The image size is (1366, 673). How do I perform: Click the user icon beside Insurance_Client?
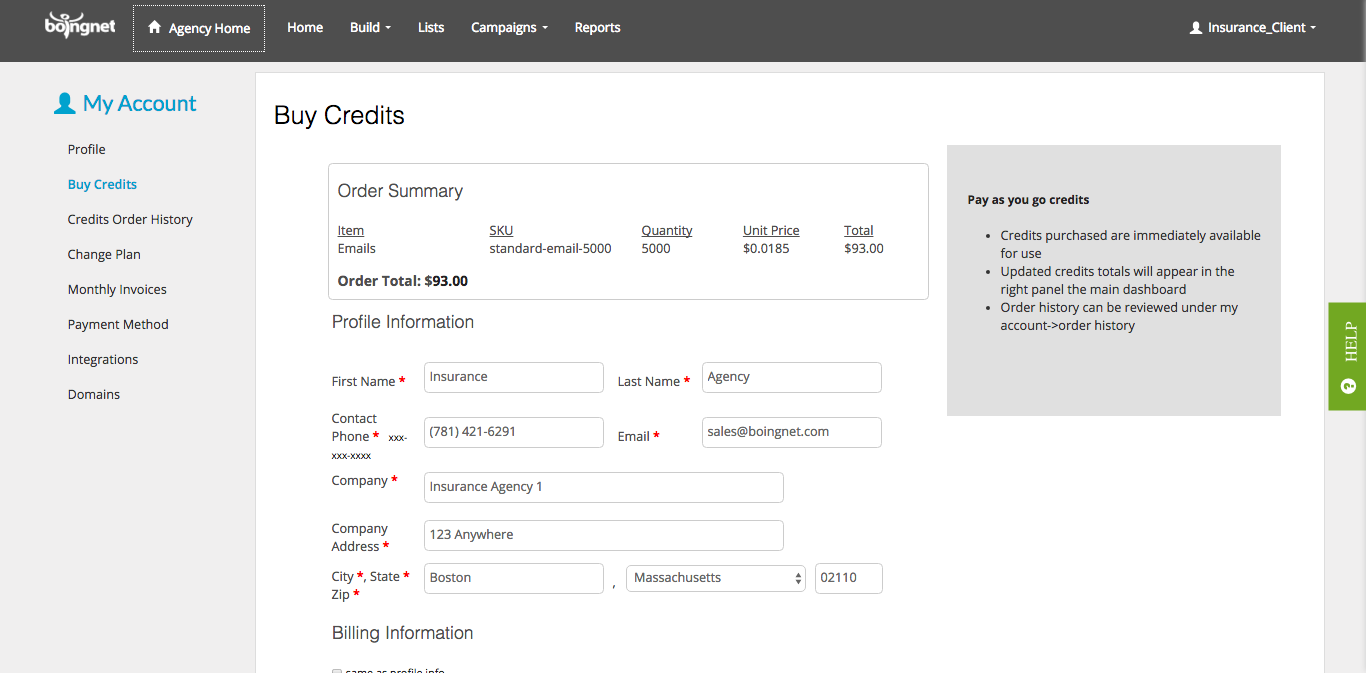[x=1196, y=28]
